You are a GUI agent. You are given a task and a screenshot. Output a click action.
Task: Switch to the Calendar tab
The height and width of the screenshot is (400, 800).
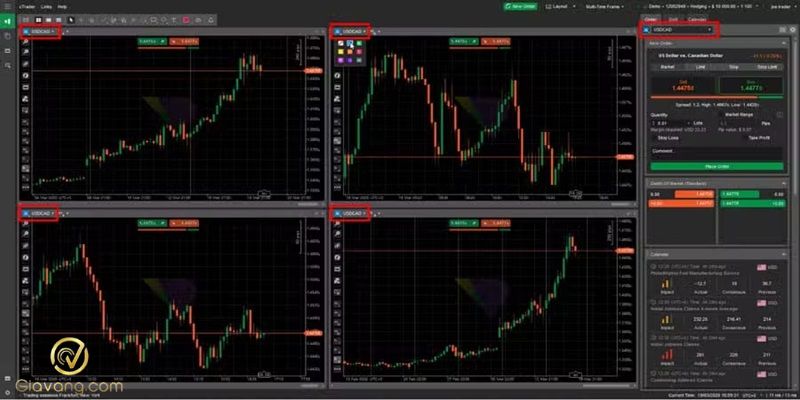[697, 19]
